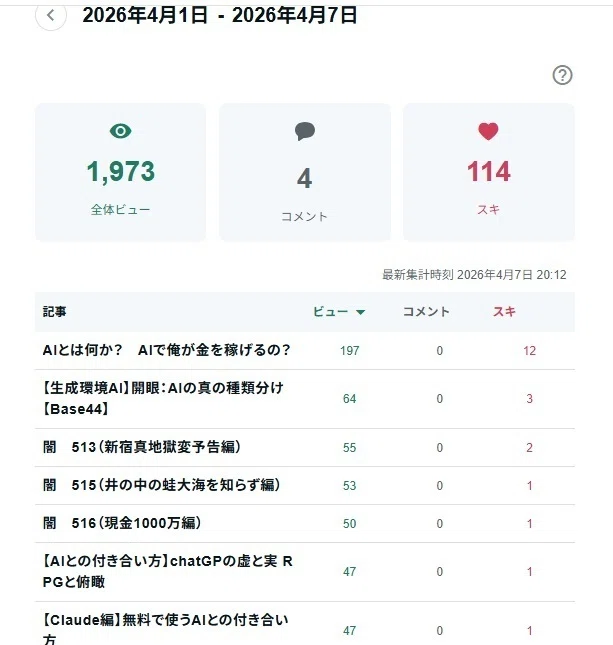Open article 【生成環境AI】開眼 Base44
The image size is (613, 645).
pyautogui.click(x=163, y=398)
